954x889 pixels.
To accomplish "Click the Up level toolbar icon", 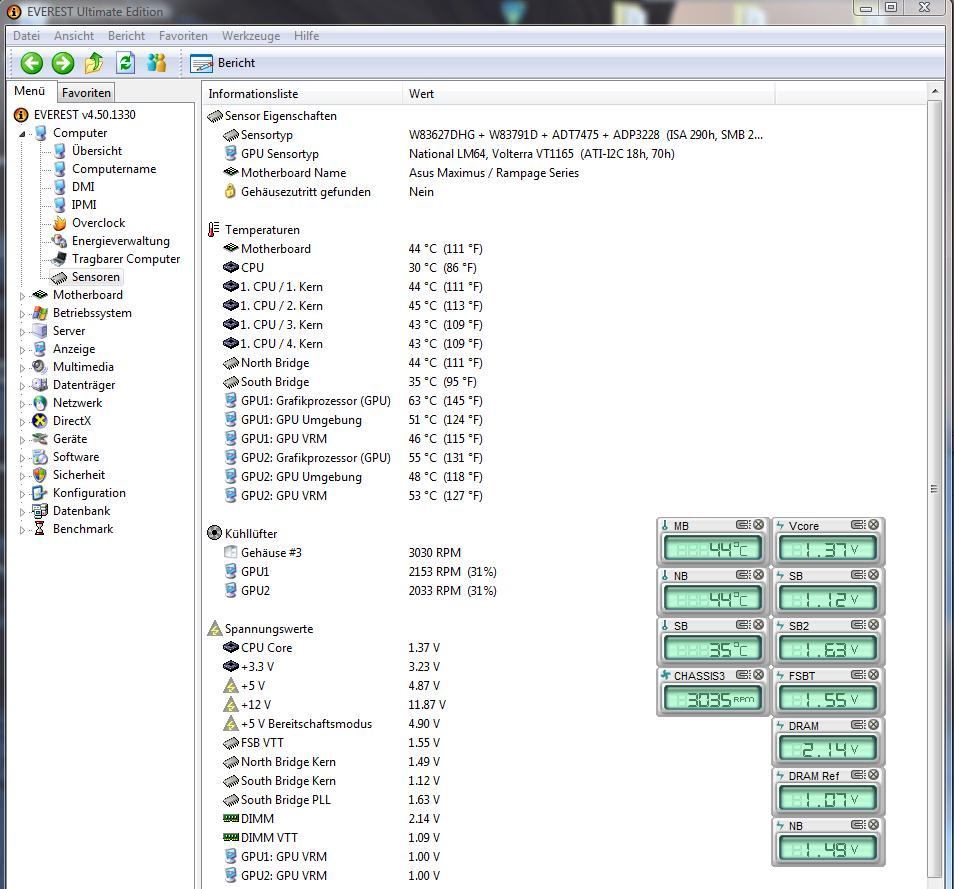I will pyautogui.click(x=94, y=63).
